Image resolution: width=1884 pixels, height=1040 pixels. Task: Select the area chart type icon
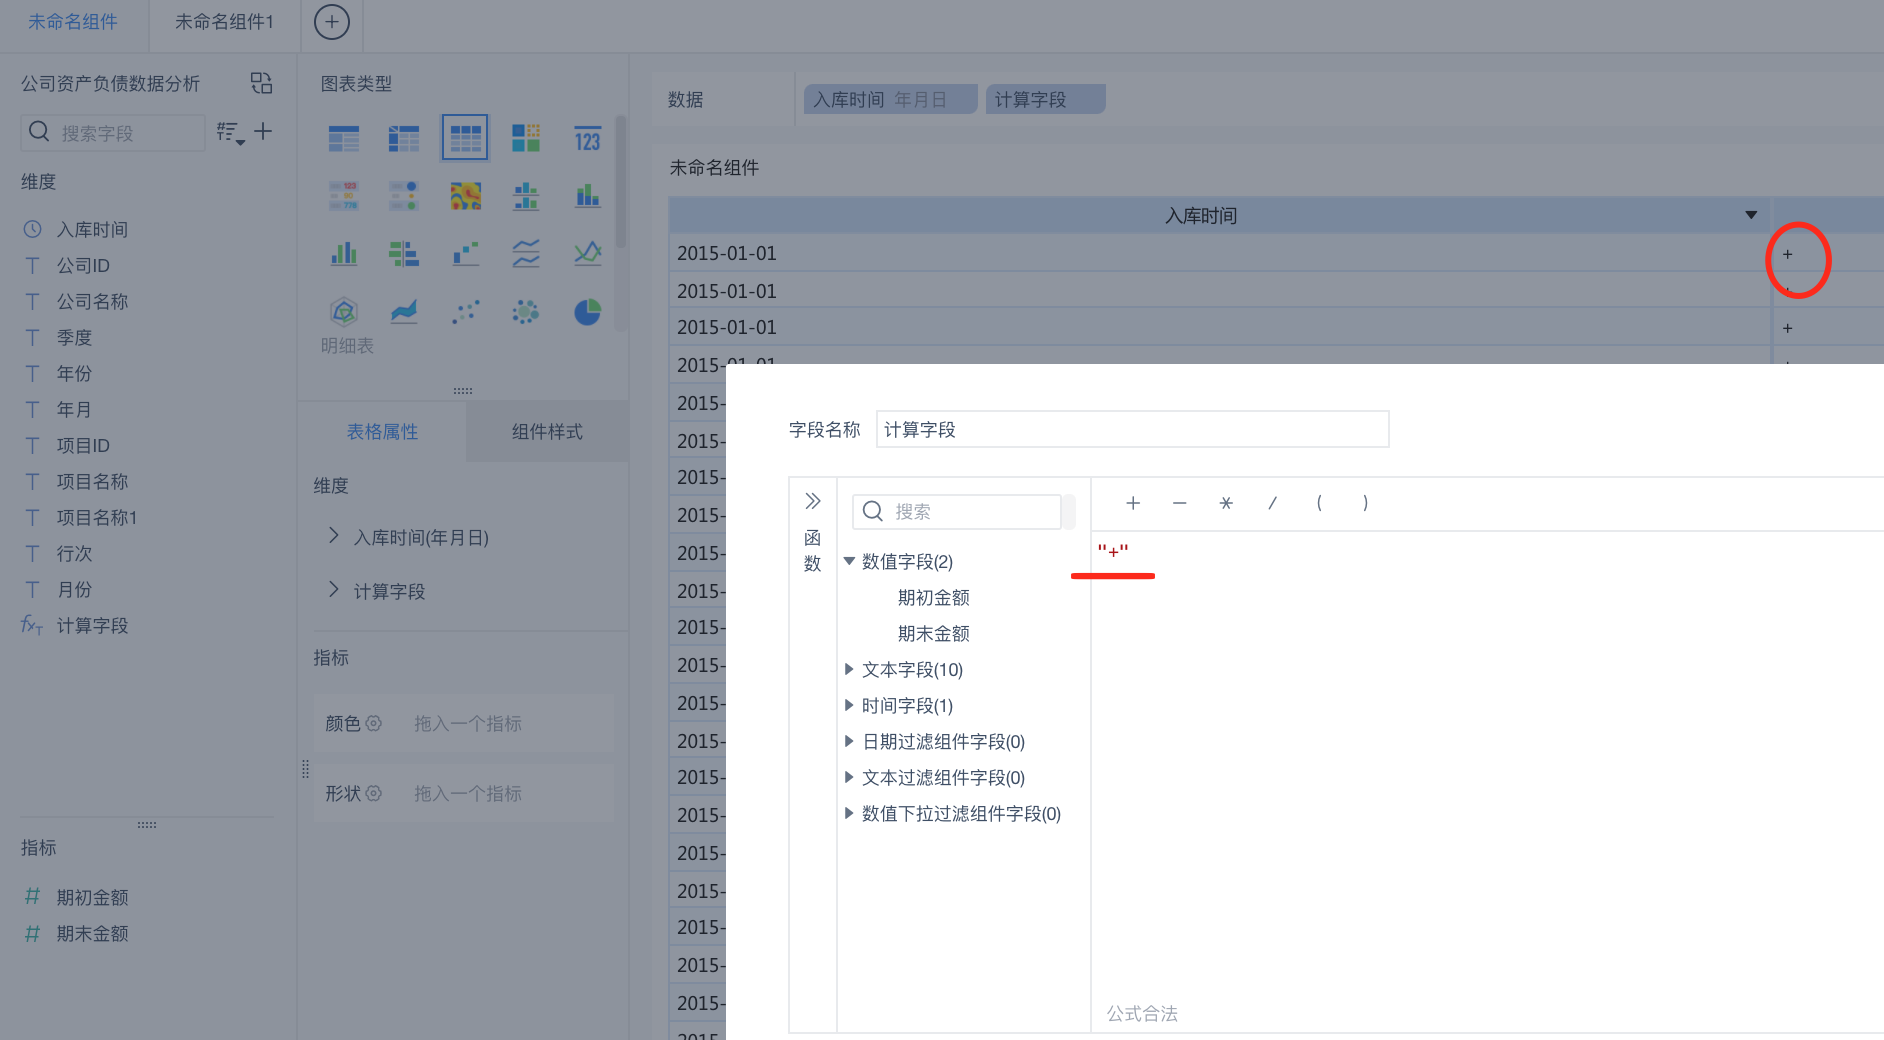404,312
